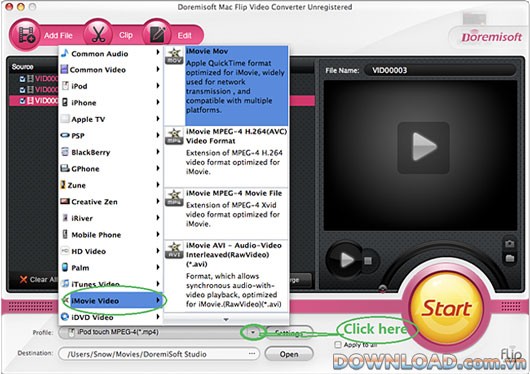Click the Common Audio music note icon
The image size is (530, 374).
(x=65, y=53)
